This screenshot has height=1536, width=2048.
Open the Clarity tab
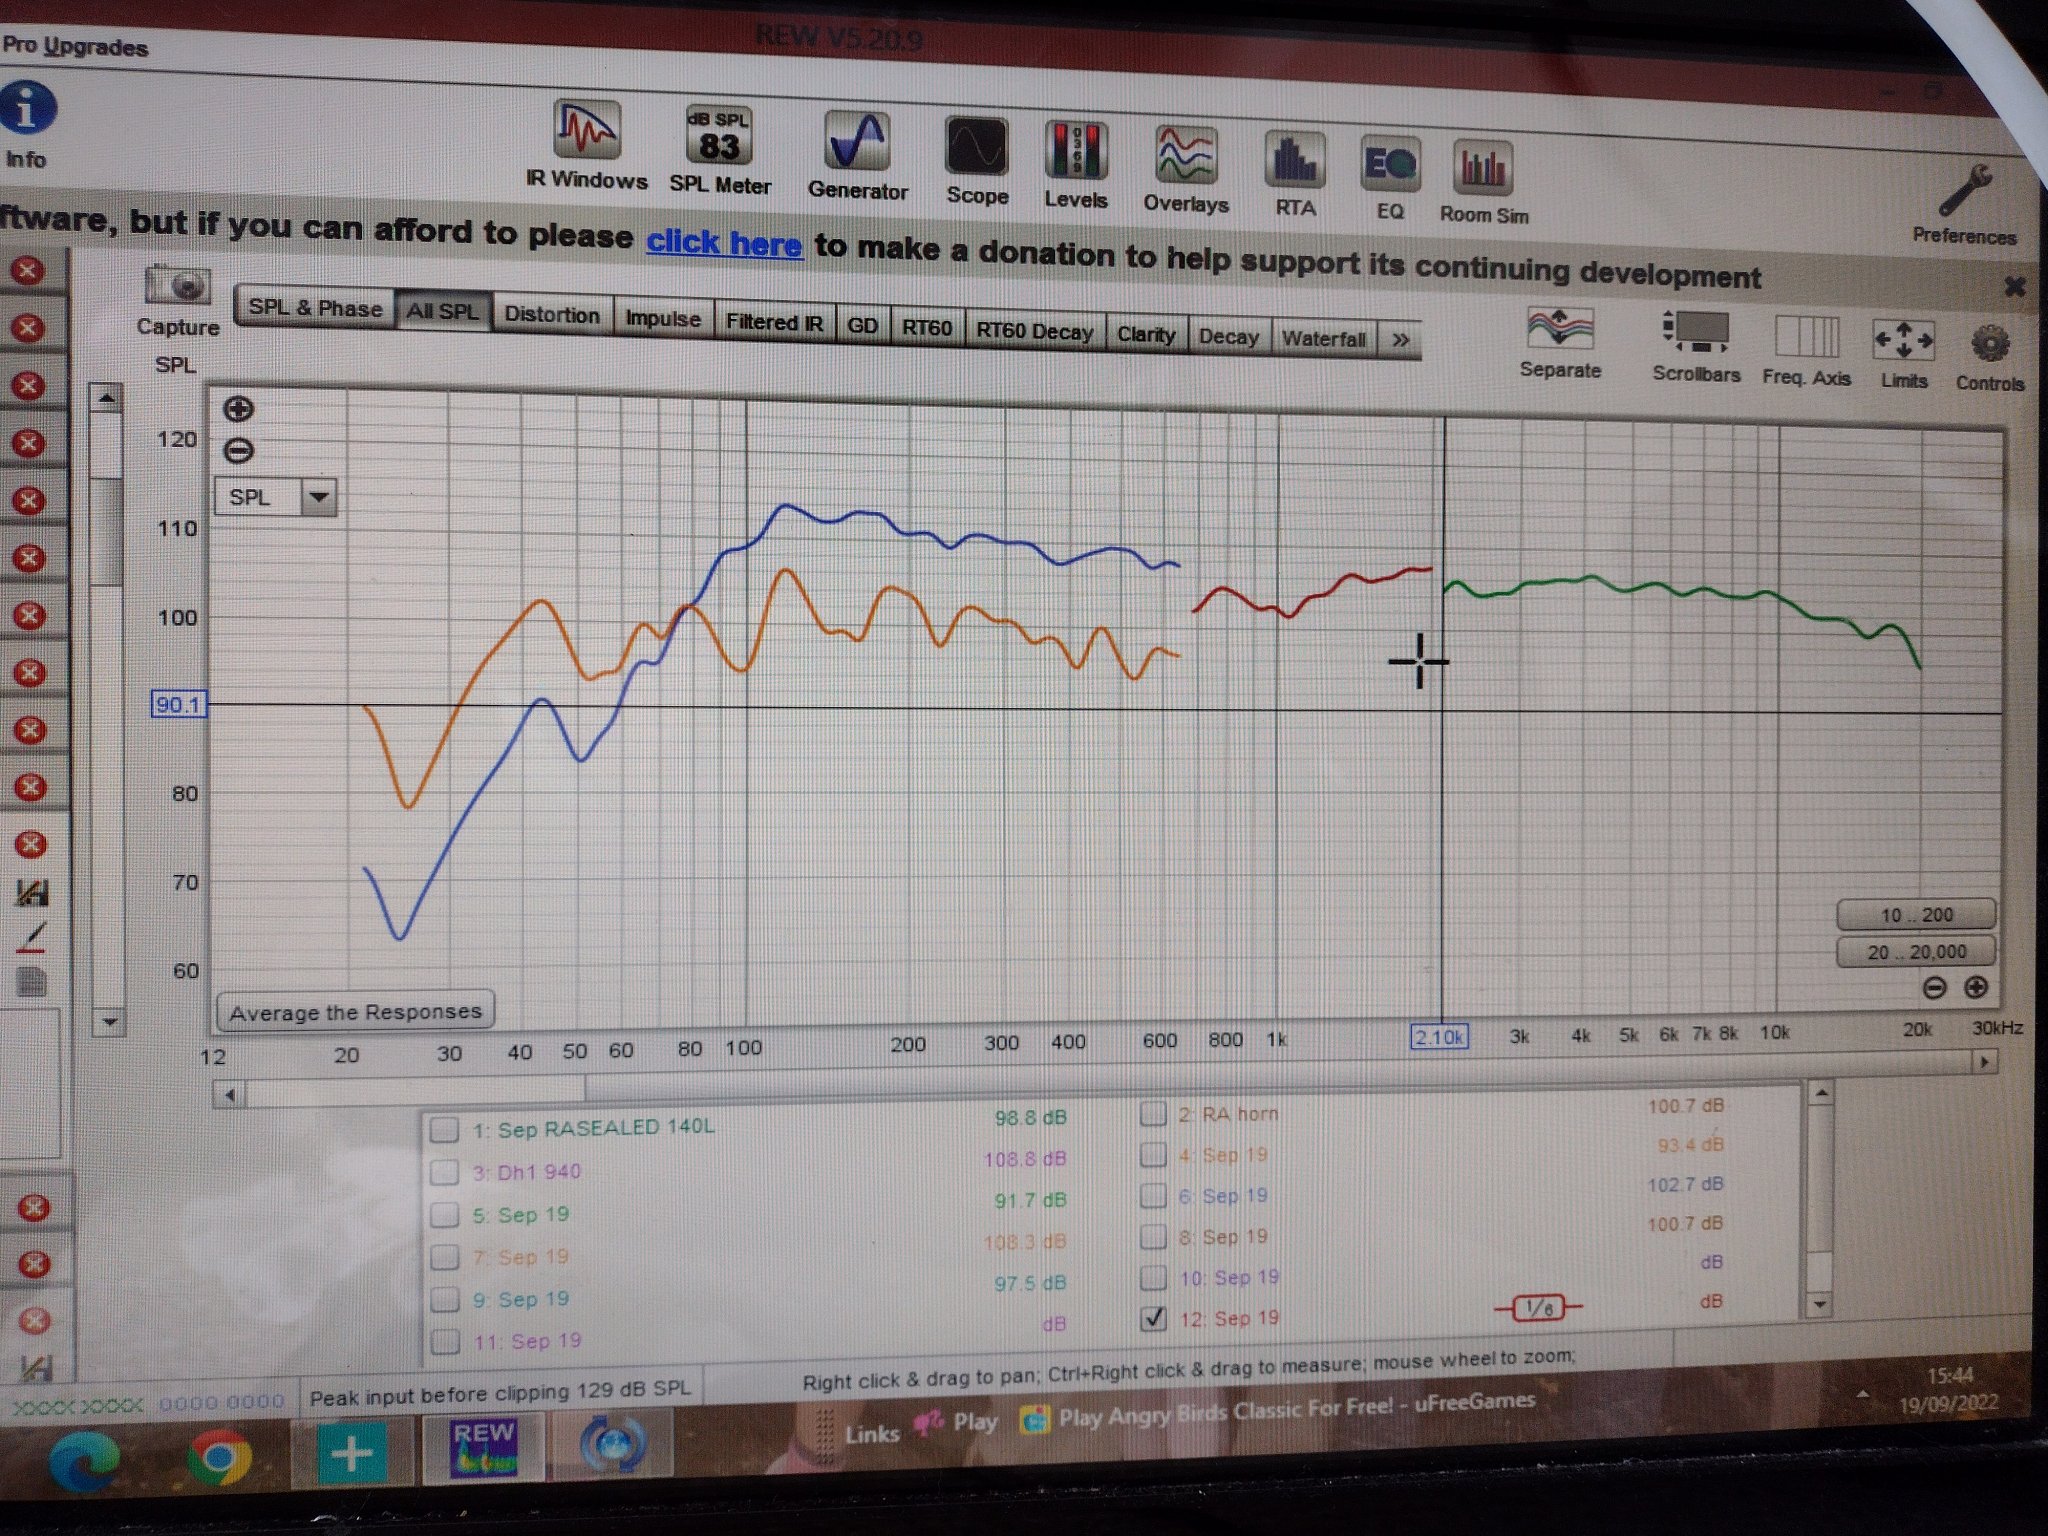(x=1146, y=334)
